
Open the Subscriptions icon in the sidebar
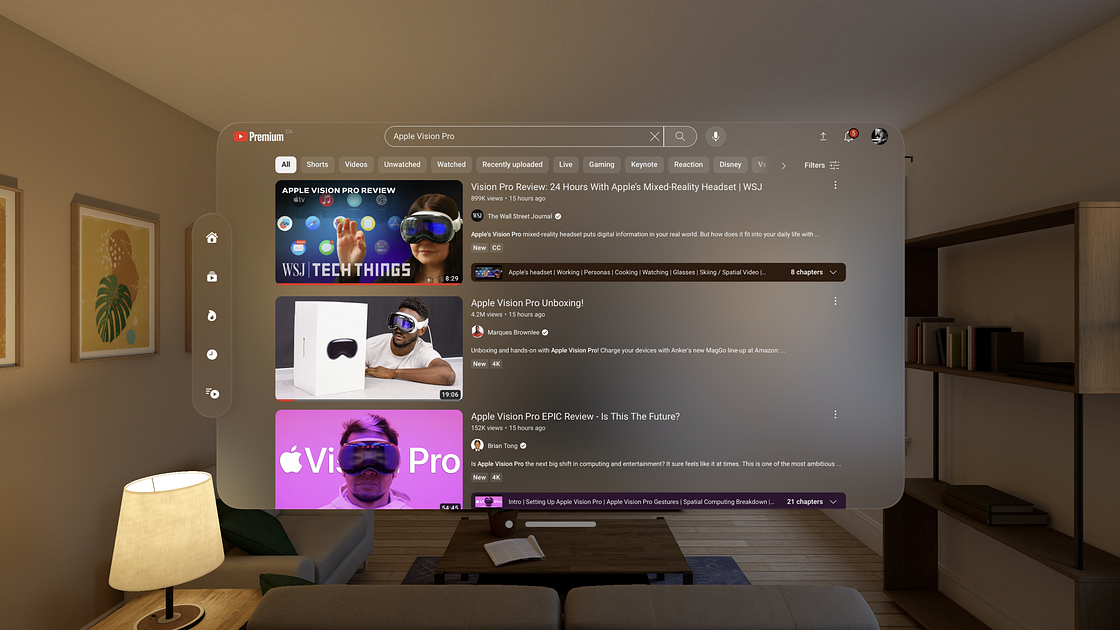212,276
